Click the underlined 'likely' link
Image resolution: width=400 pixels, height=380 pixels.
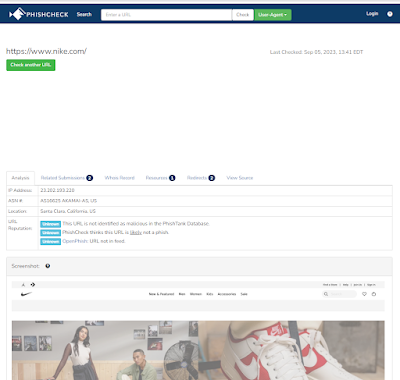click(x=136, y=232)
